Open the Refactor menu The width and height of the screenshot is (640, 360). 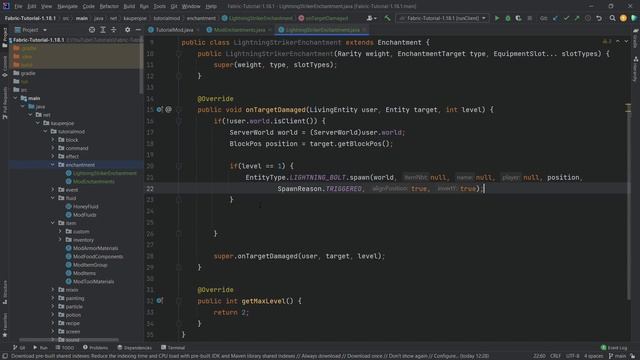pos(109,6)
